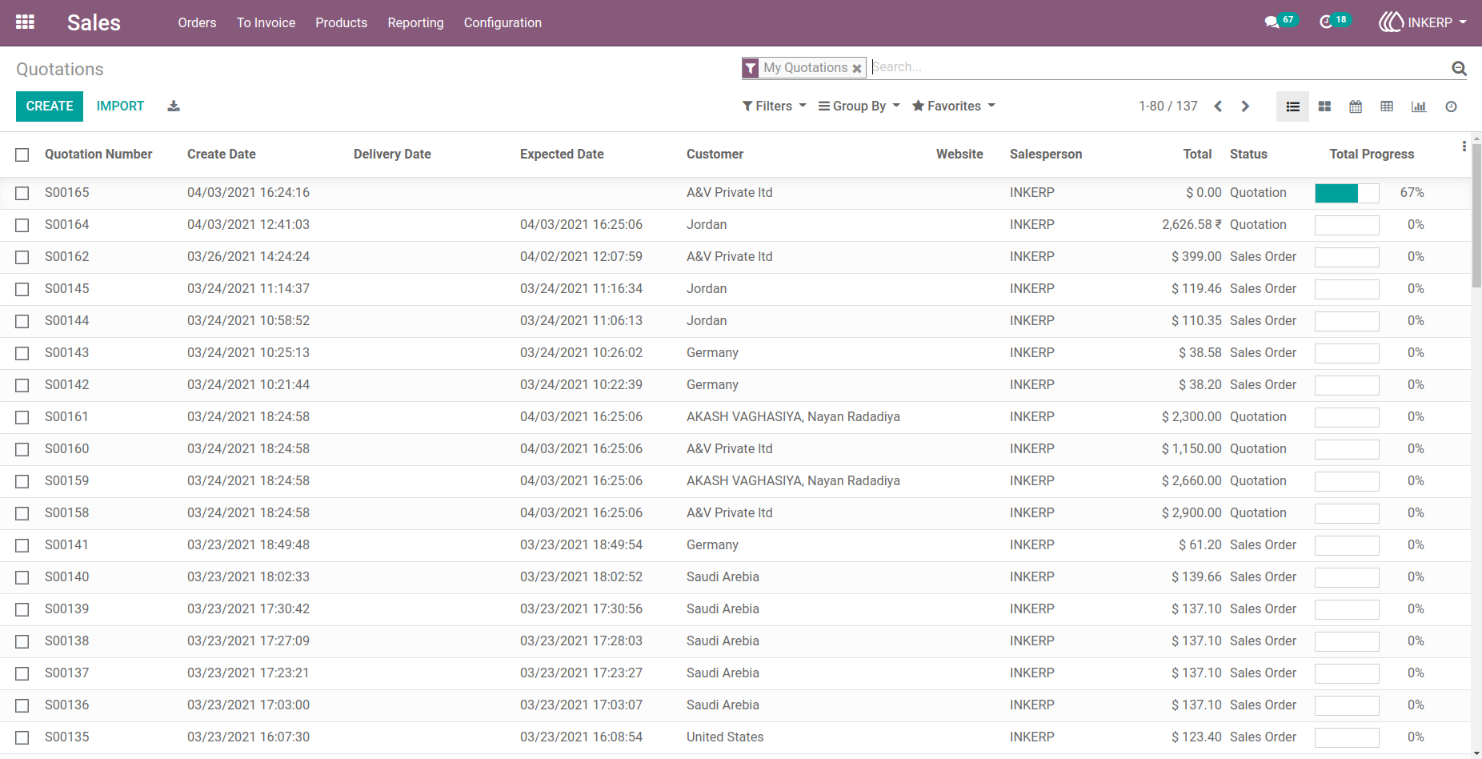The width and height of the screenshot is (1482, 759).
Task: Switch to calendar view
Action: 1355,106
